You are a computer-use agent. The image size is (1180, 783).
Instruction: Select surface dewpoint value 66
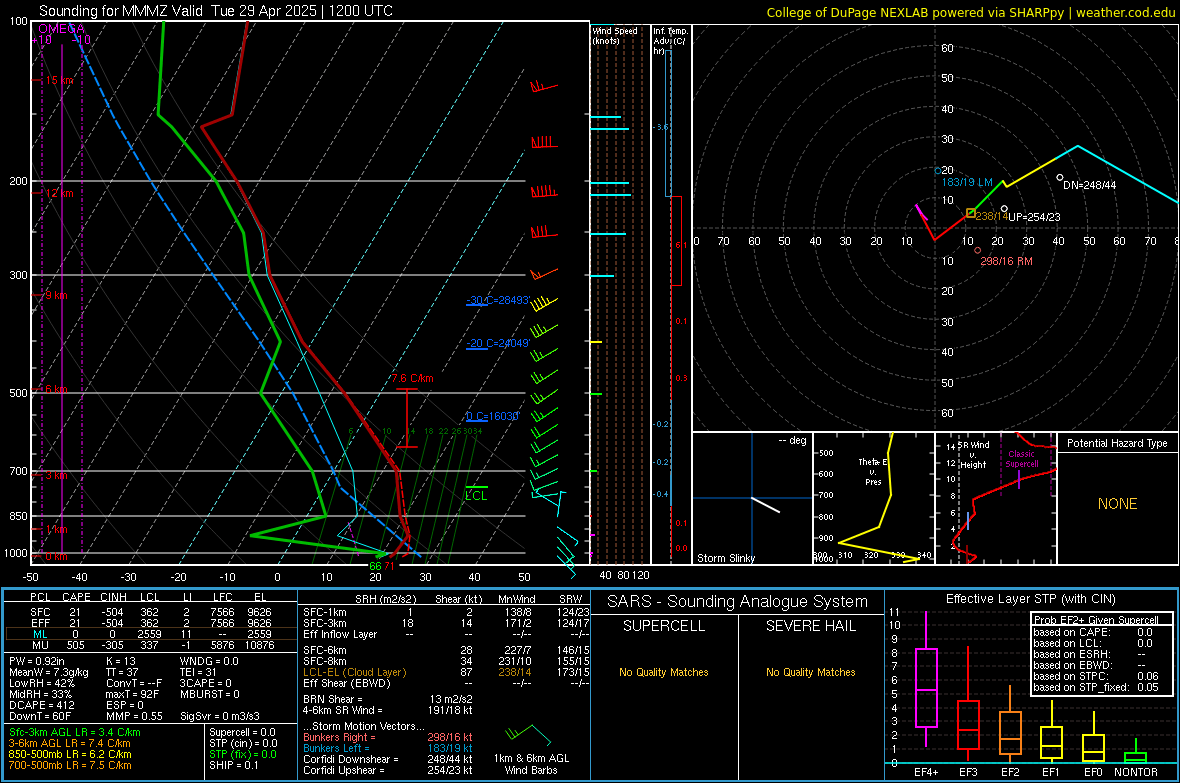374,566
